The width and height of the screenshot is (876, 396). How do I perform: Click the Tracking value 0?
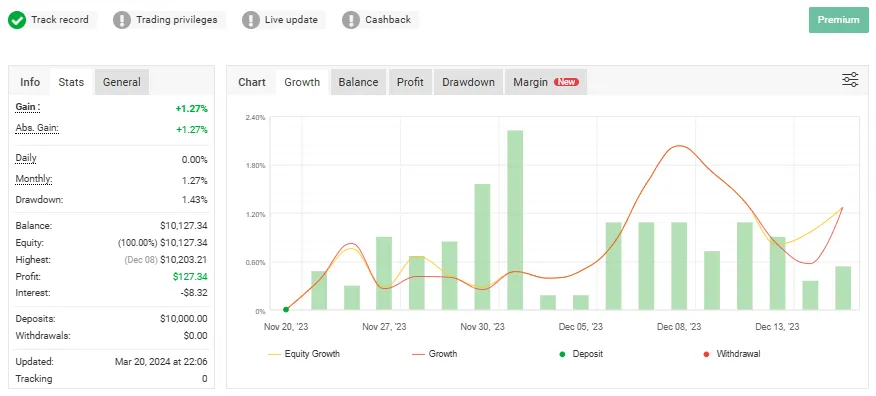click(204, 379)
